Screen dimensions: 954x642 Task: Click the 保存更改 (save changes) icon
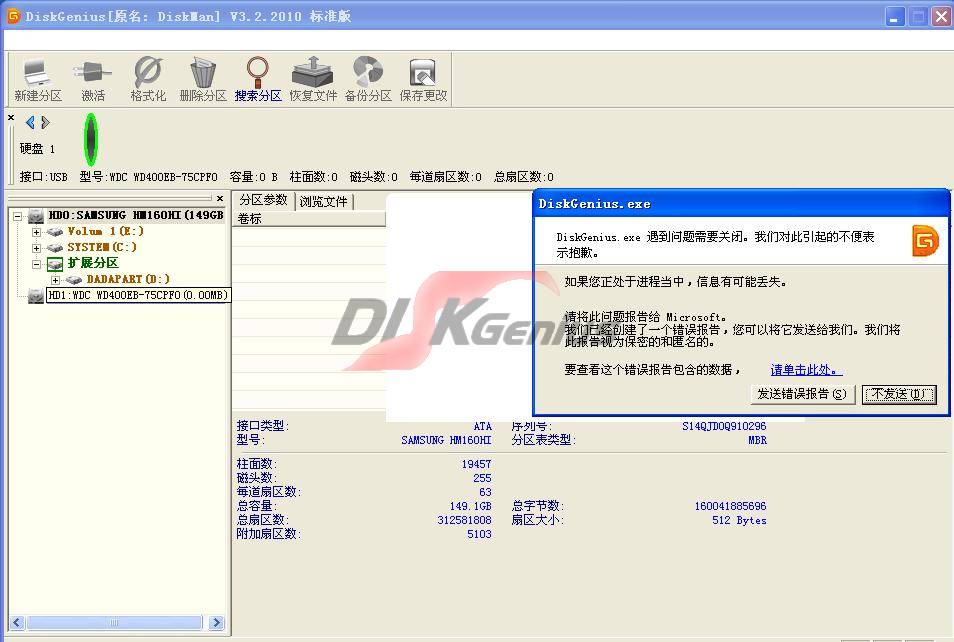pyautogui.click(x=423, y=80)
